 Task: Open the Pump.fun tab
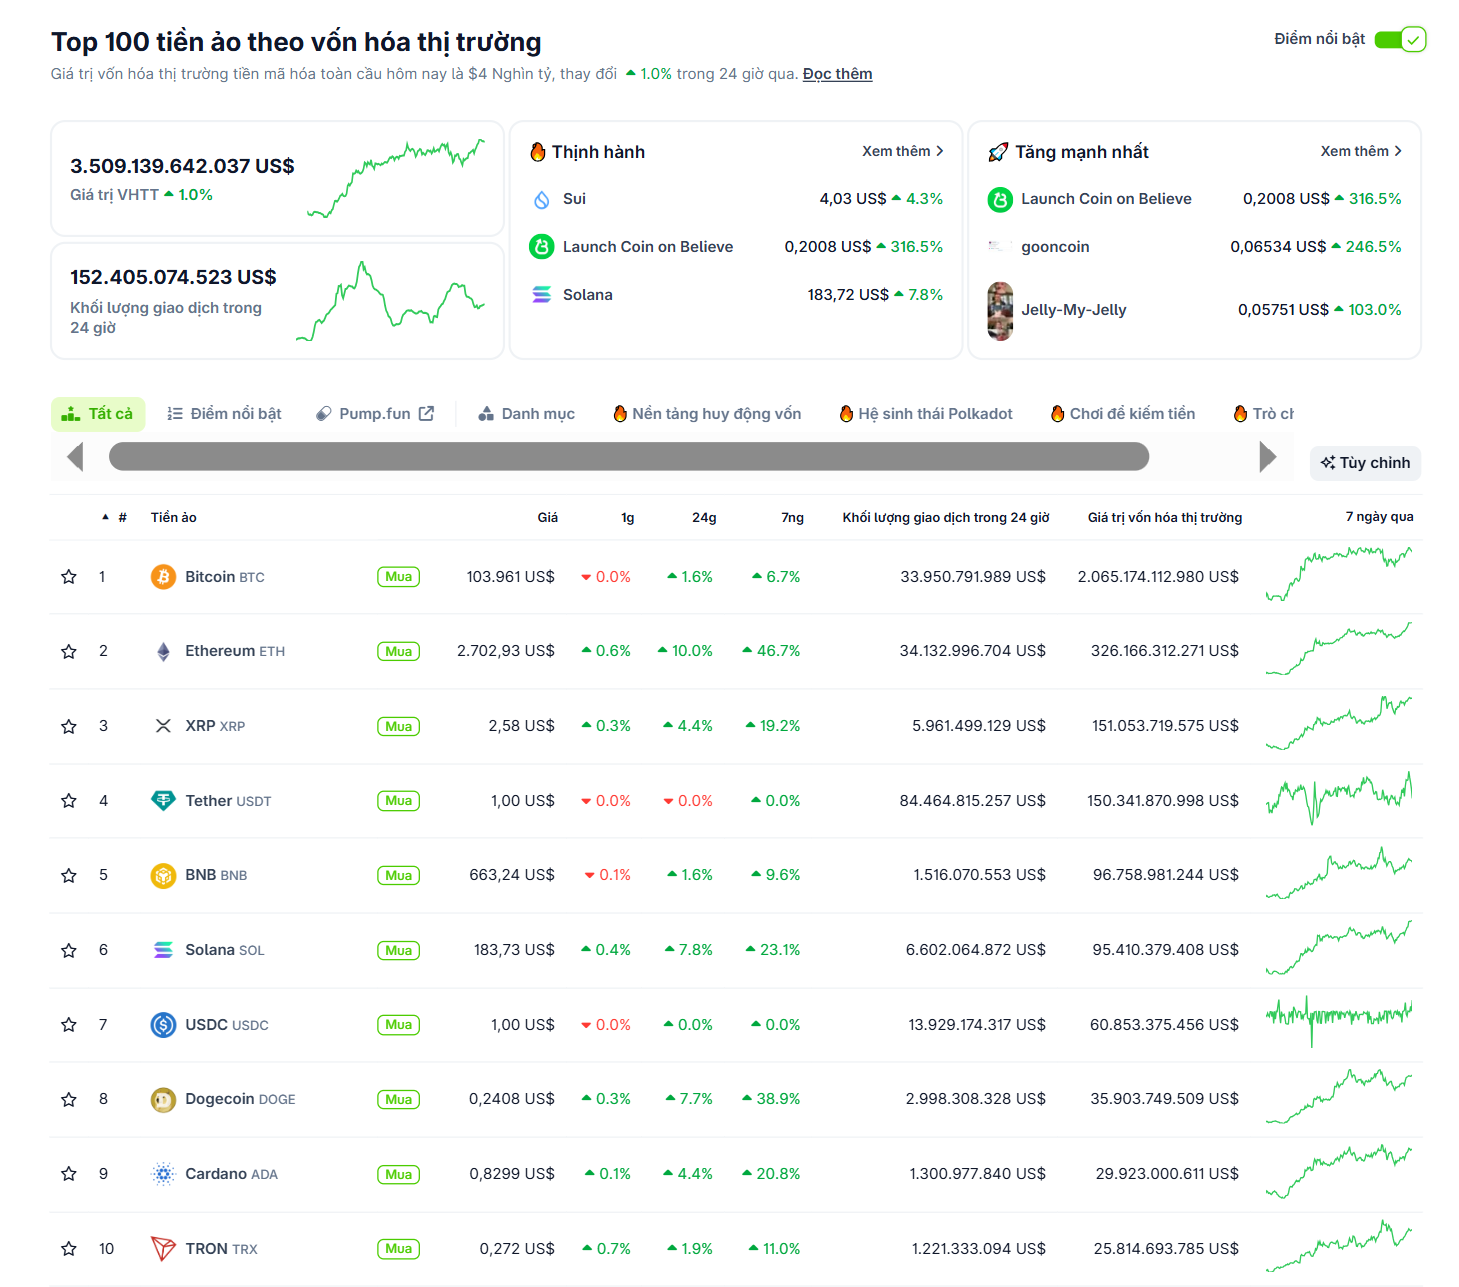[x=375, y=414]
